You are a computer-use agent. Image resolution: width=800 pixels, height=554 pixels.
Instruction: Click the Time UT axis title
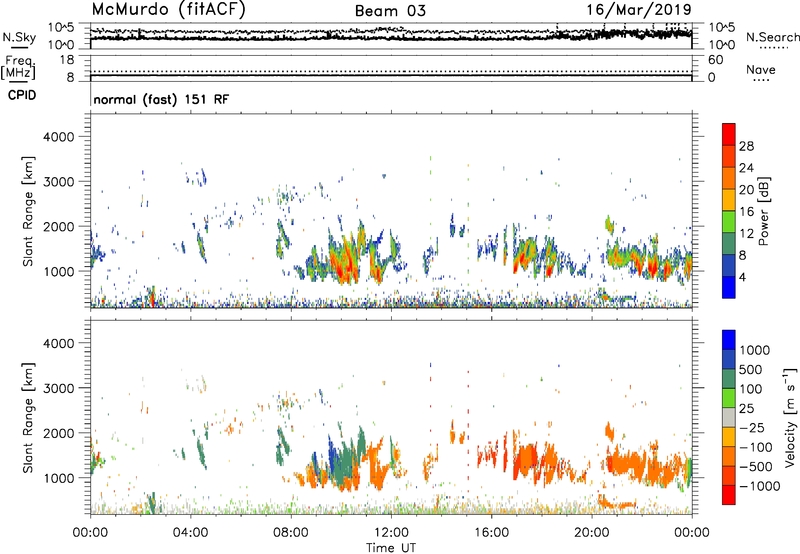point(391,548)
